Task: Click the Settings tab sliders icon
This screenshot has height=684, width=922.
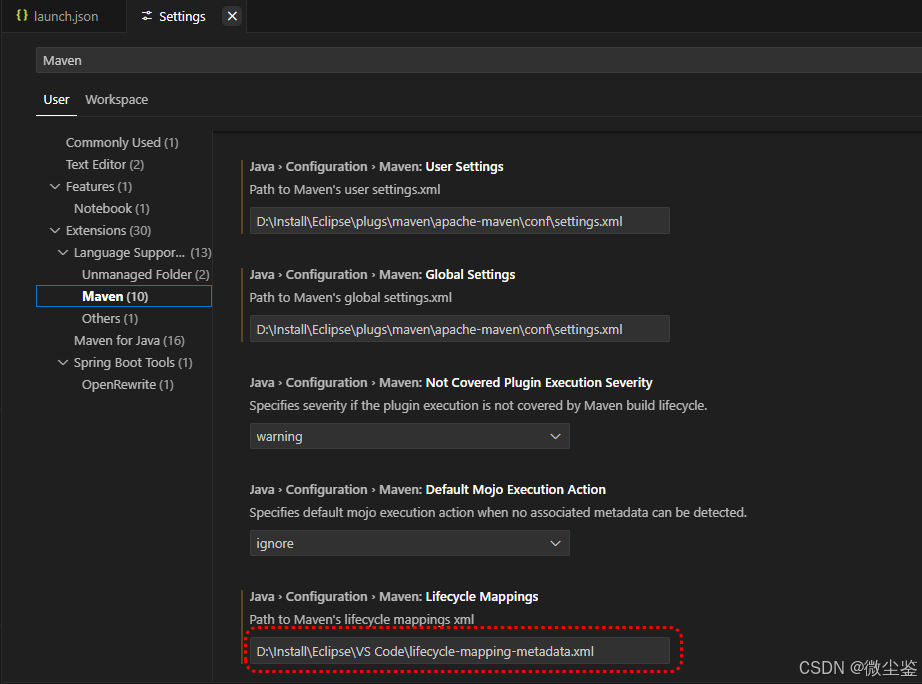Action: (147, 16)
